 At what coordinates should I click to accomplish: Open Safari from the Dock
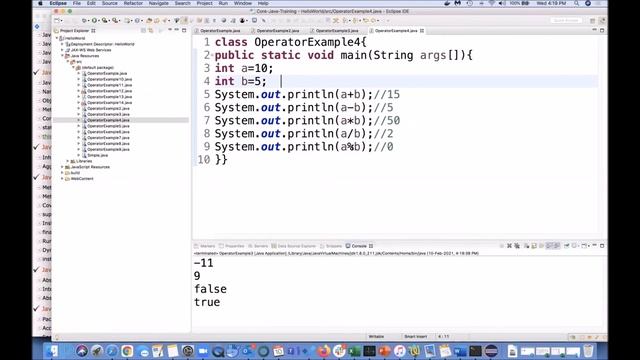[x=111, y=351]
